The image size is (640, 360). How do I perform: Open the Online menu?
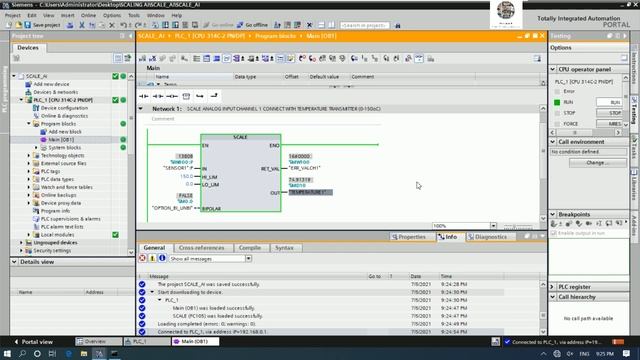(88, 16)
